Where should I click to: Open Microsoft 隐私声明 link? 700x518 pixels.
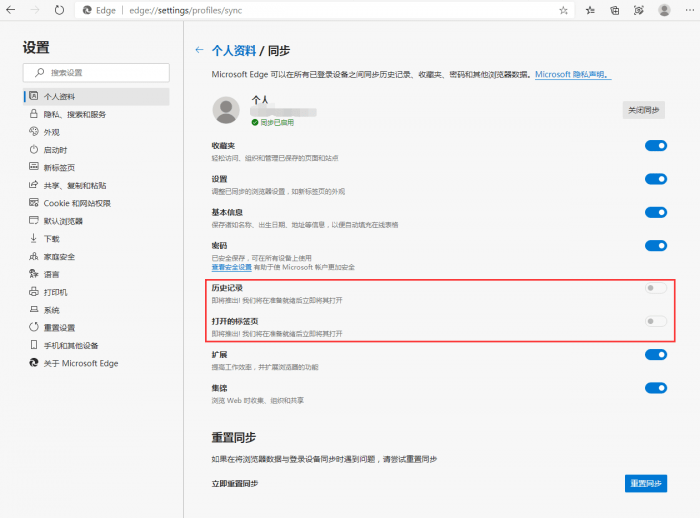pos(573,75)
